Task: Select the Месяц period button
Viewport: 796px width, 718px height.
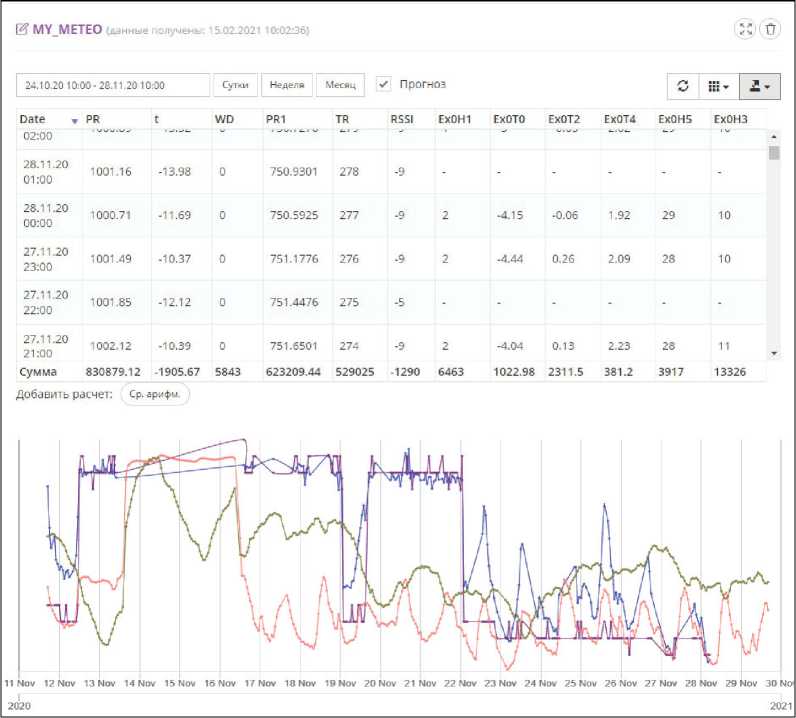Action: pyautogui.click(x=341, y=85)
